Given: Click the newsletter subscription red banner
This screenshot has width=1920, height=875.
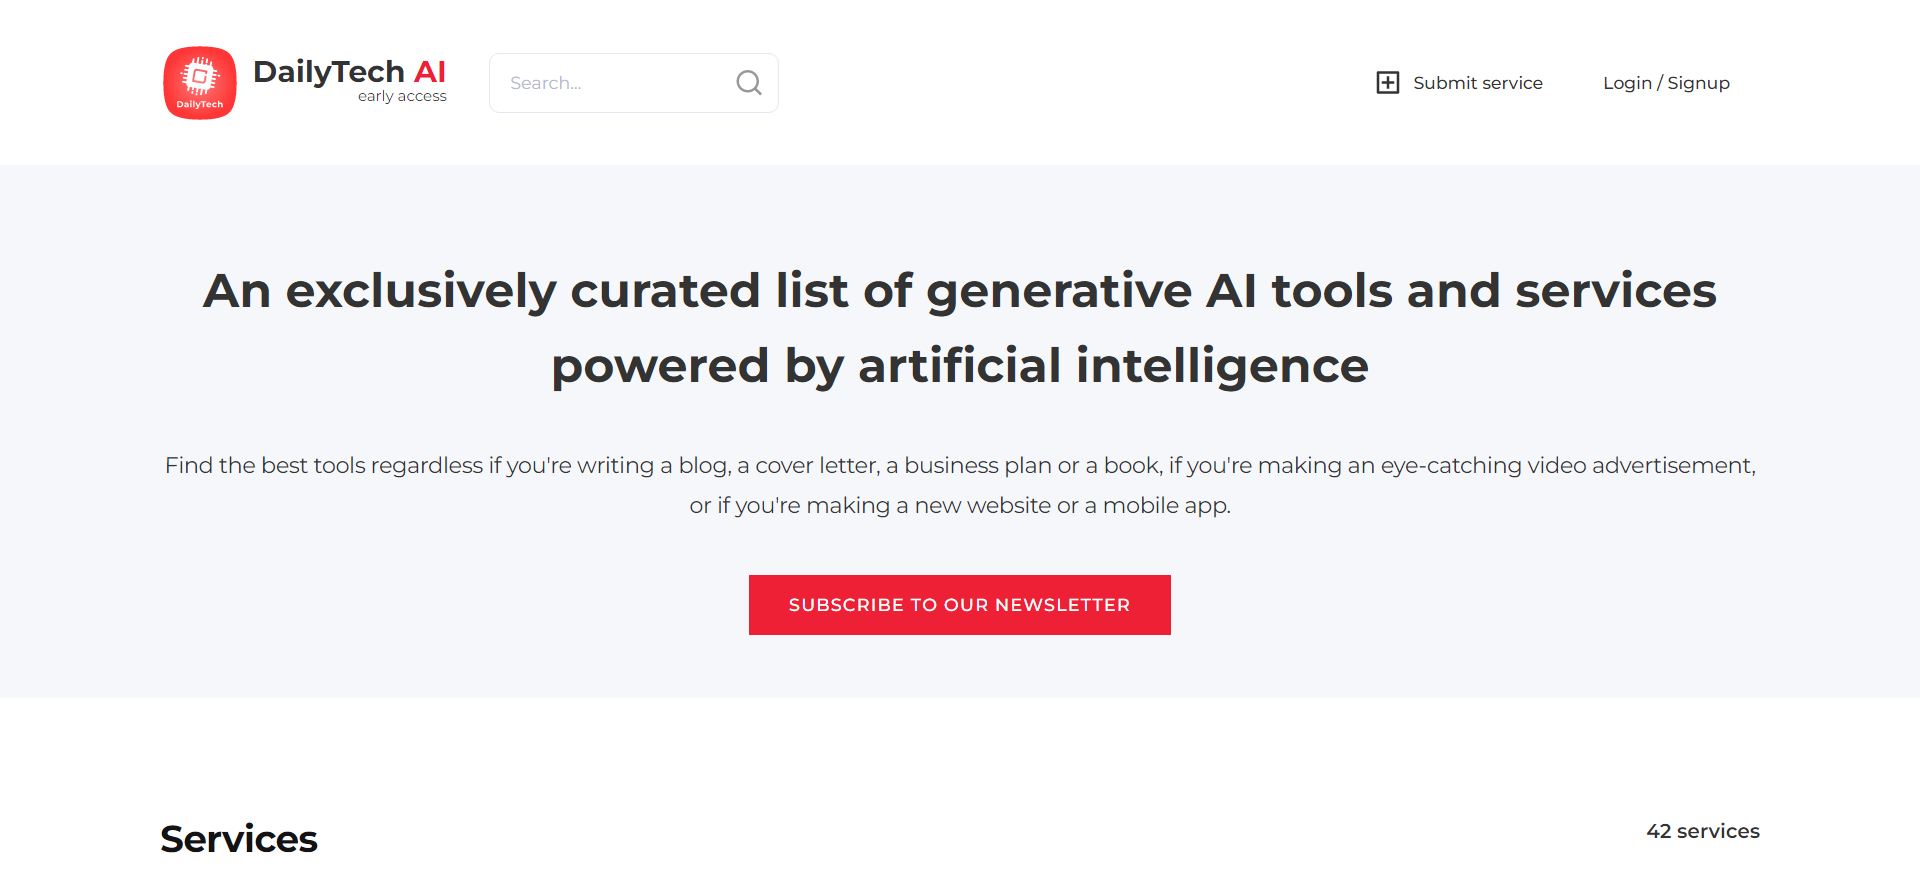Looking at the screenshot, I should point(959,604).
